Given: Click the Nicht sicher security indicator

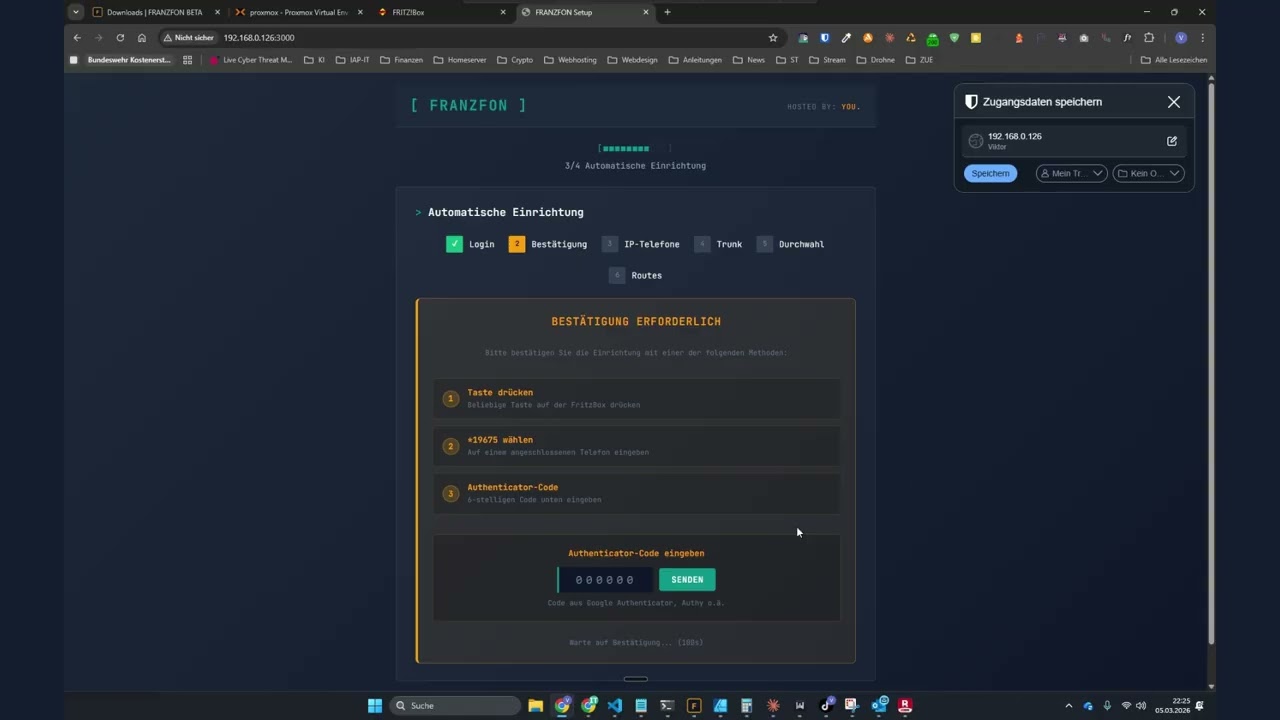Looking at the screenshot, I should tap(188, 38).
